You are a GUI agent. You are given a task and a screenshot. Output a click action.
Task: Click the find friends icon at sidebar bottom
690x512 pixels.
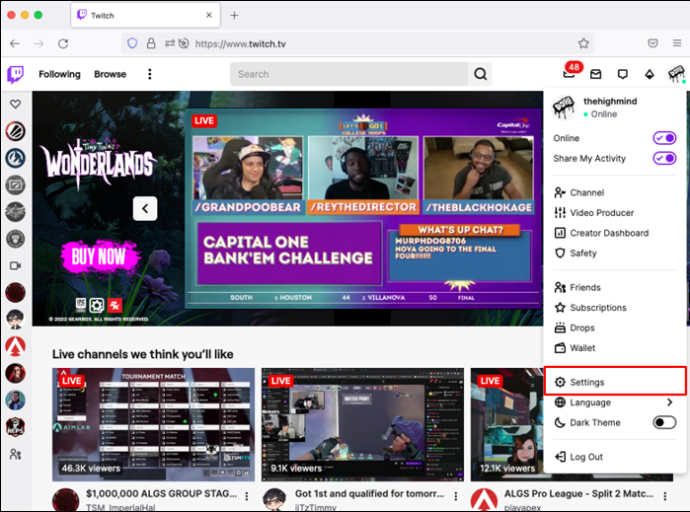click(15, 454)
